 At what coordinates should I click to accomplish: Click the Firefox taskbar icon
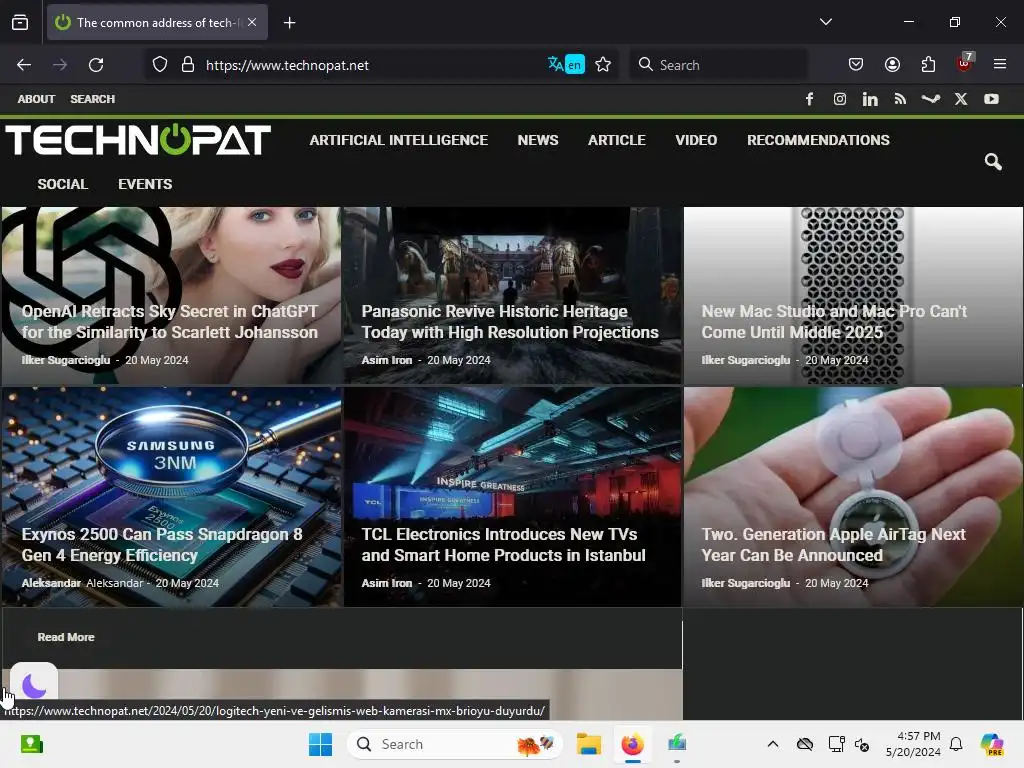click(632, 744)
